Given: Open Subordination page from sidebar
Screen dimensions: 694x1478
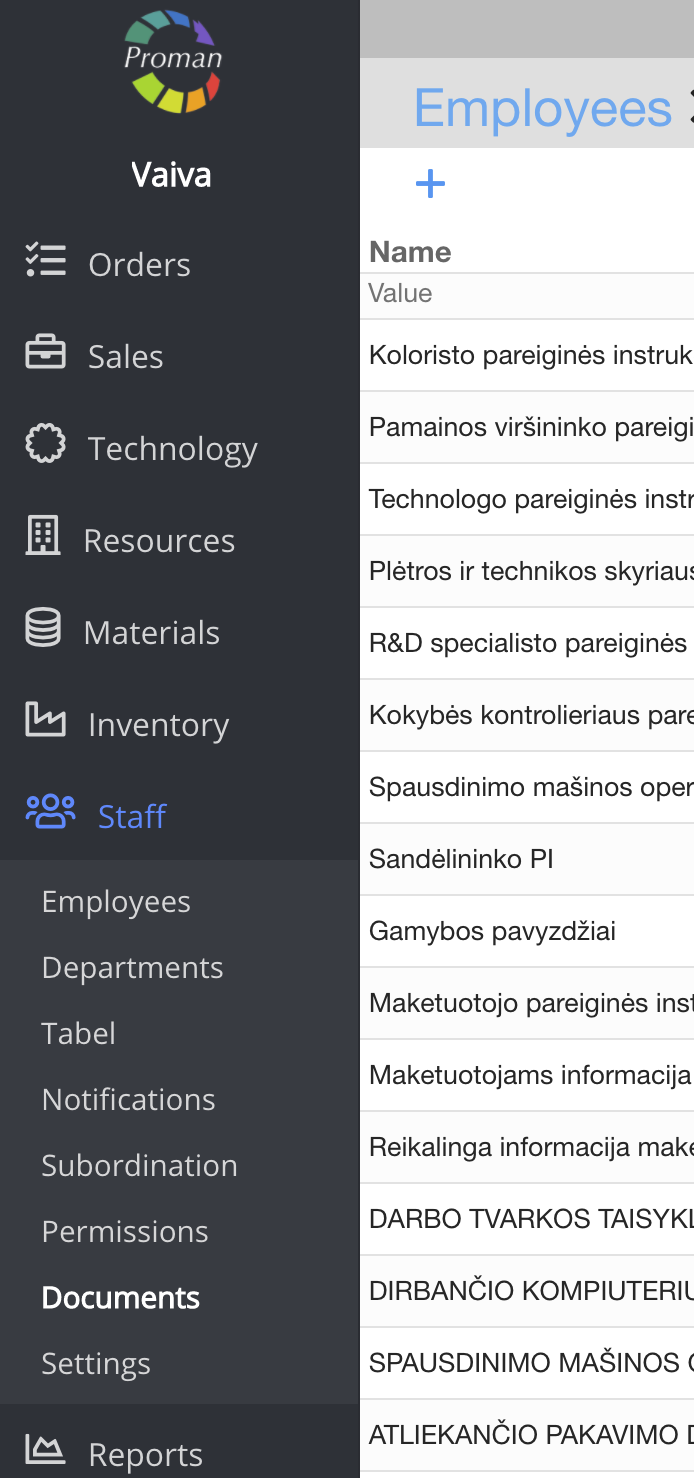Looking at the screenshot, I should coord(139,1166).
